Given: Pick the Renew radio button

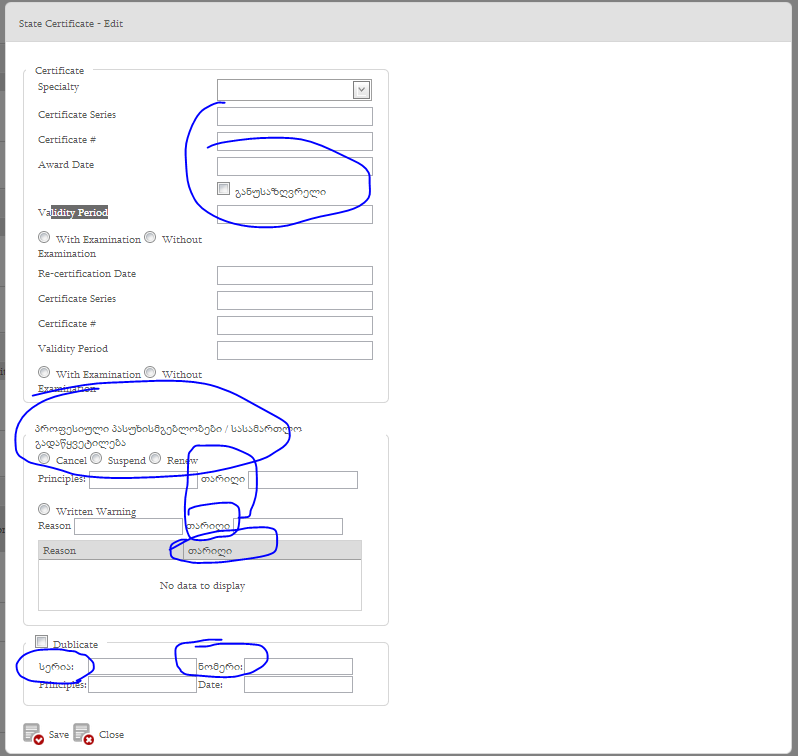Looking at the screenshot, I should [155, 458].
